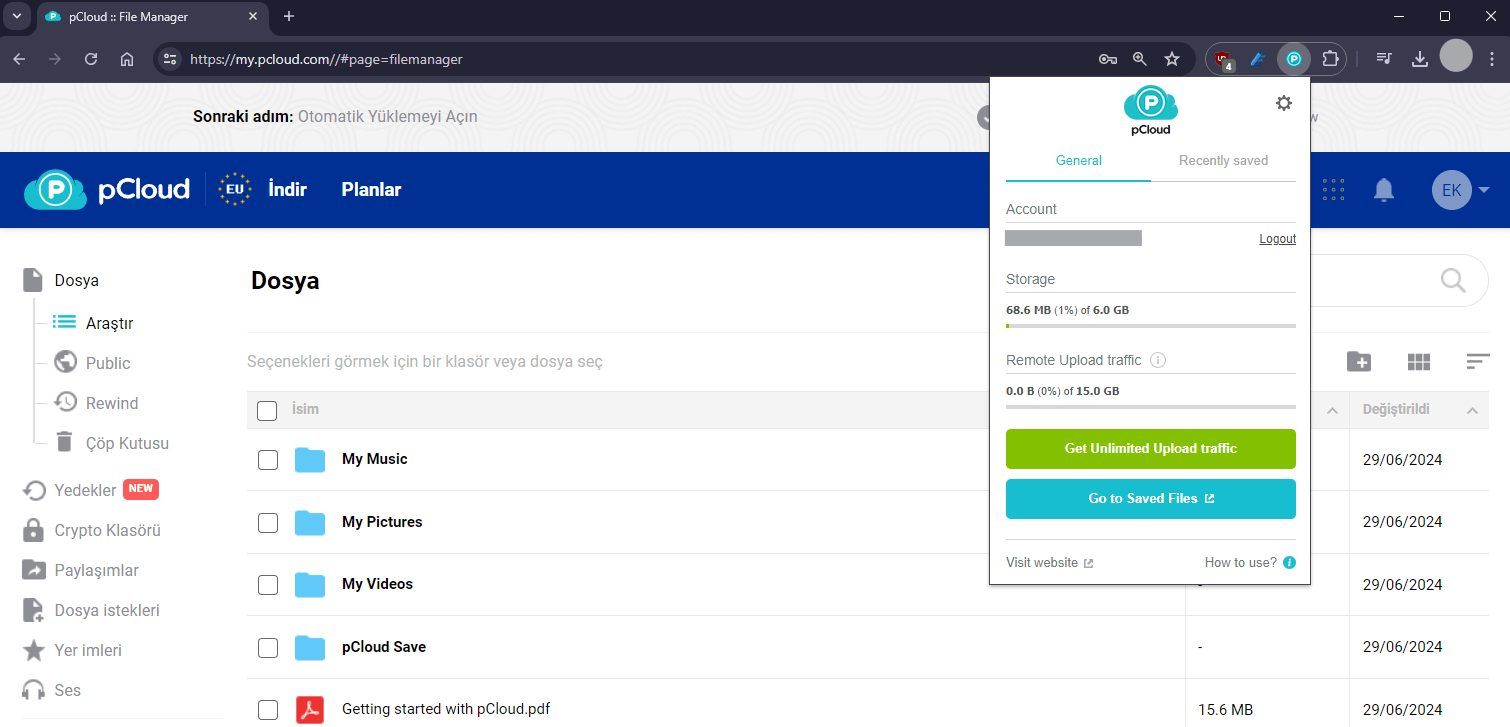Open Çöp Kutusu in the sidebar
Viewport: 1510px width, 727px height.
(111, 443)
